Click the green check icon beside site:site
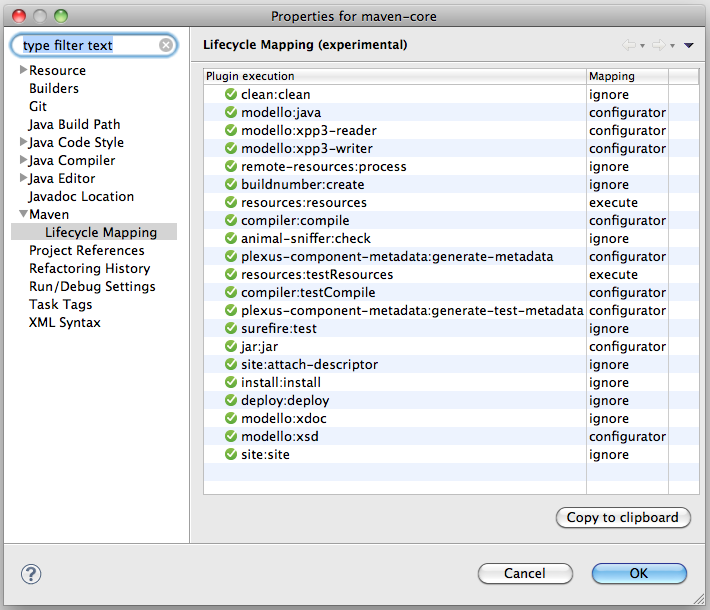710x610 pixels. pyautogui.click(x=231, y=454)
